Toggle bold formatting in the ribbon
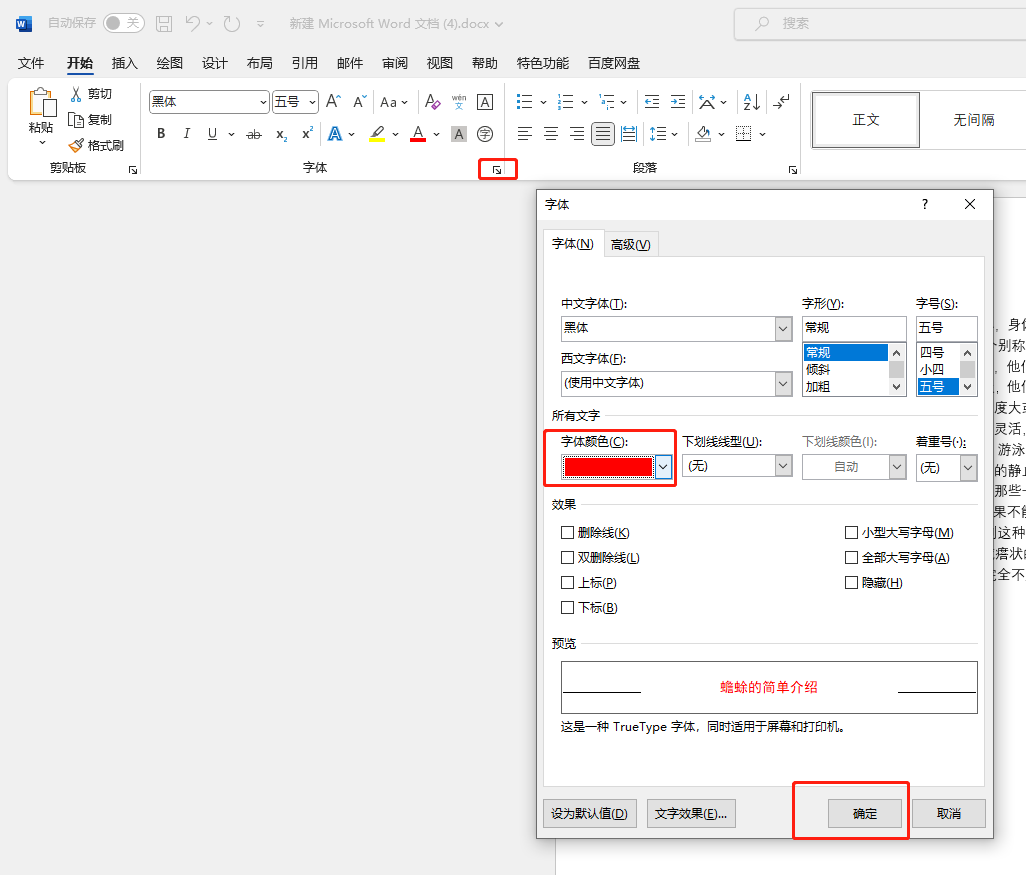The width and height of the screenshot is (1026, 875). [161, 133]
